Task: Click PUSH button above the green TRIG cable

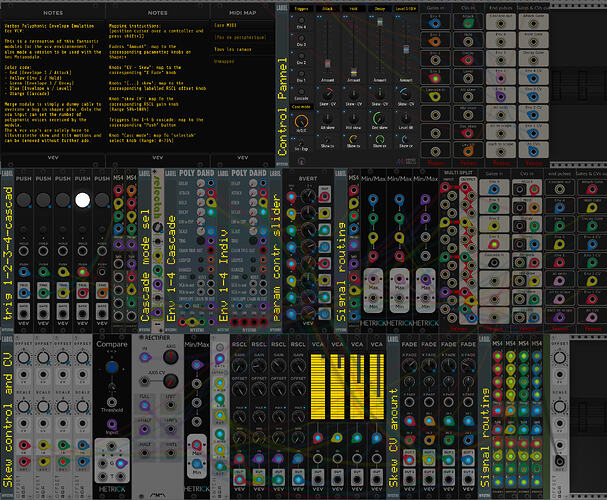Action: [x=43, y=200]
